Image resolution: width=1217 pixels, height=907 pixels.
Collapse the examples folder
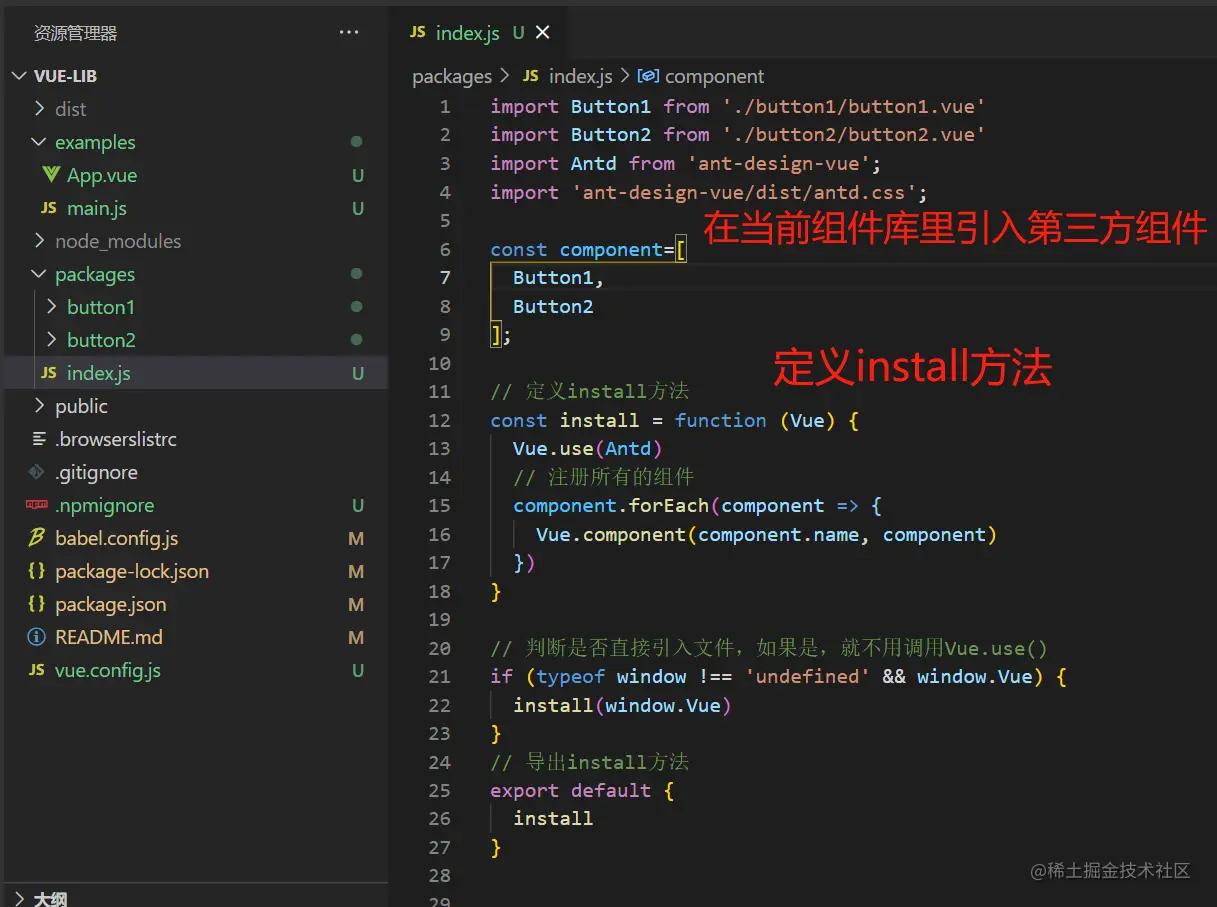tap(39, 142)
